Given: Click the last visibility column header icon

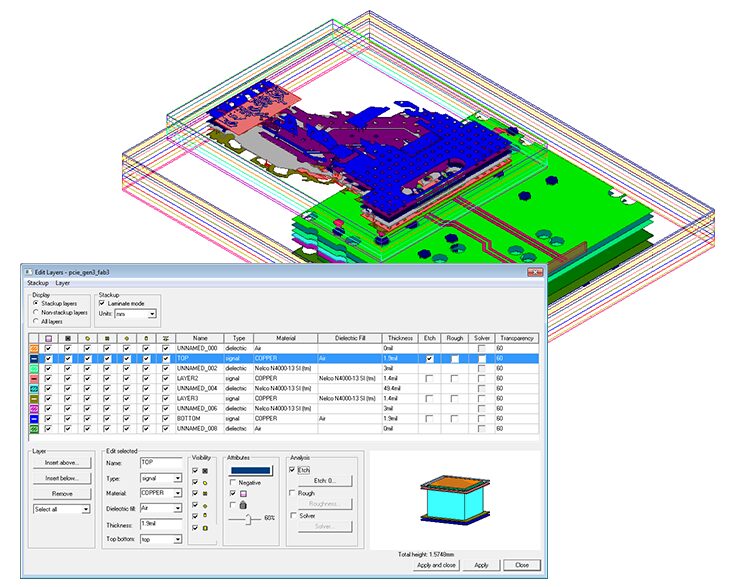Looking at the screenshot, I should click(x=165, y=338).
